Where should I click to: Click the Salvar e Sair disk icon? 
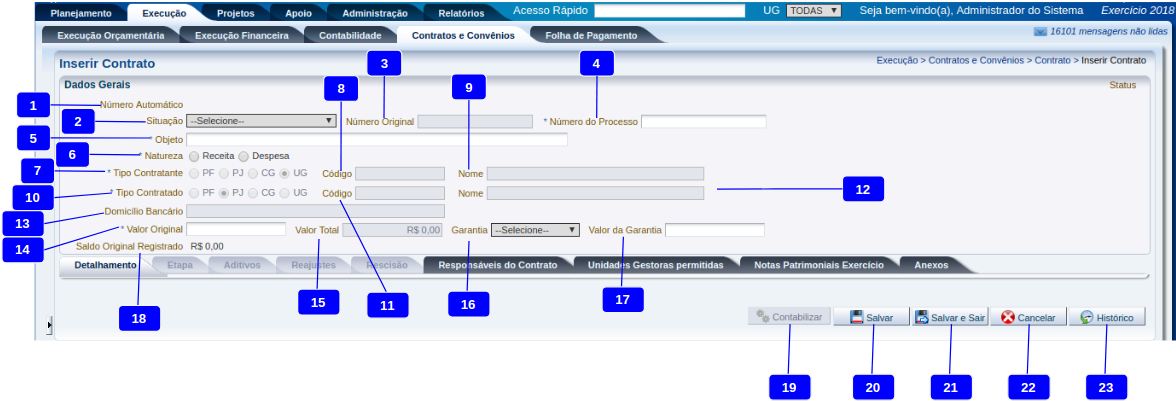pyautogui.click(x=921, y=317)
